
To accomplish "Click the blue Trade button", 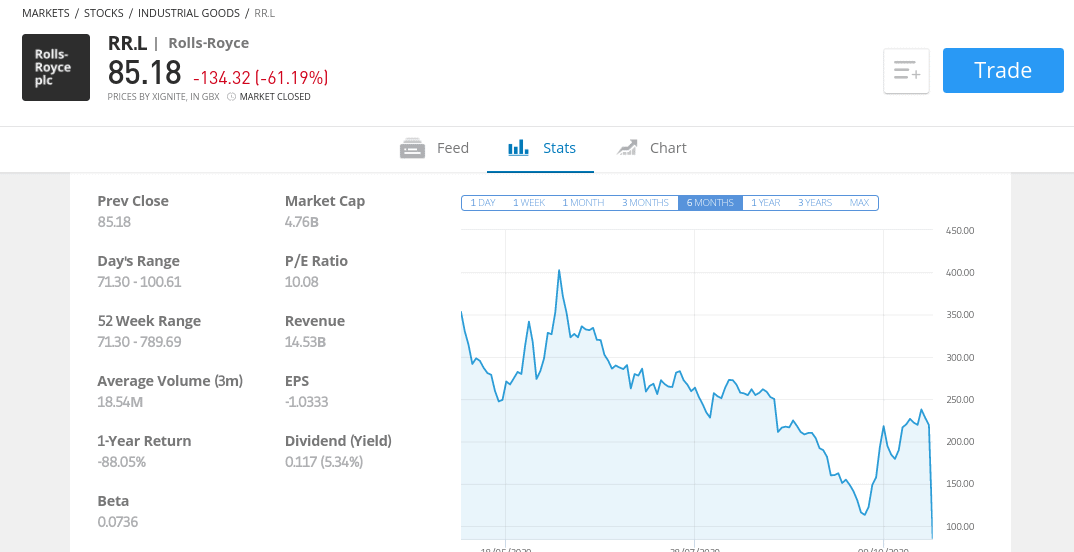I will tap(1003, 71).
